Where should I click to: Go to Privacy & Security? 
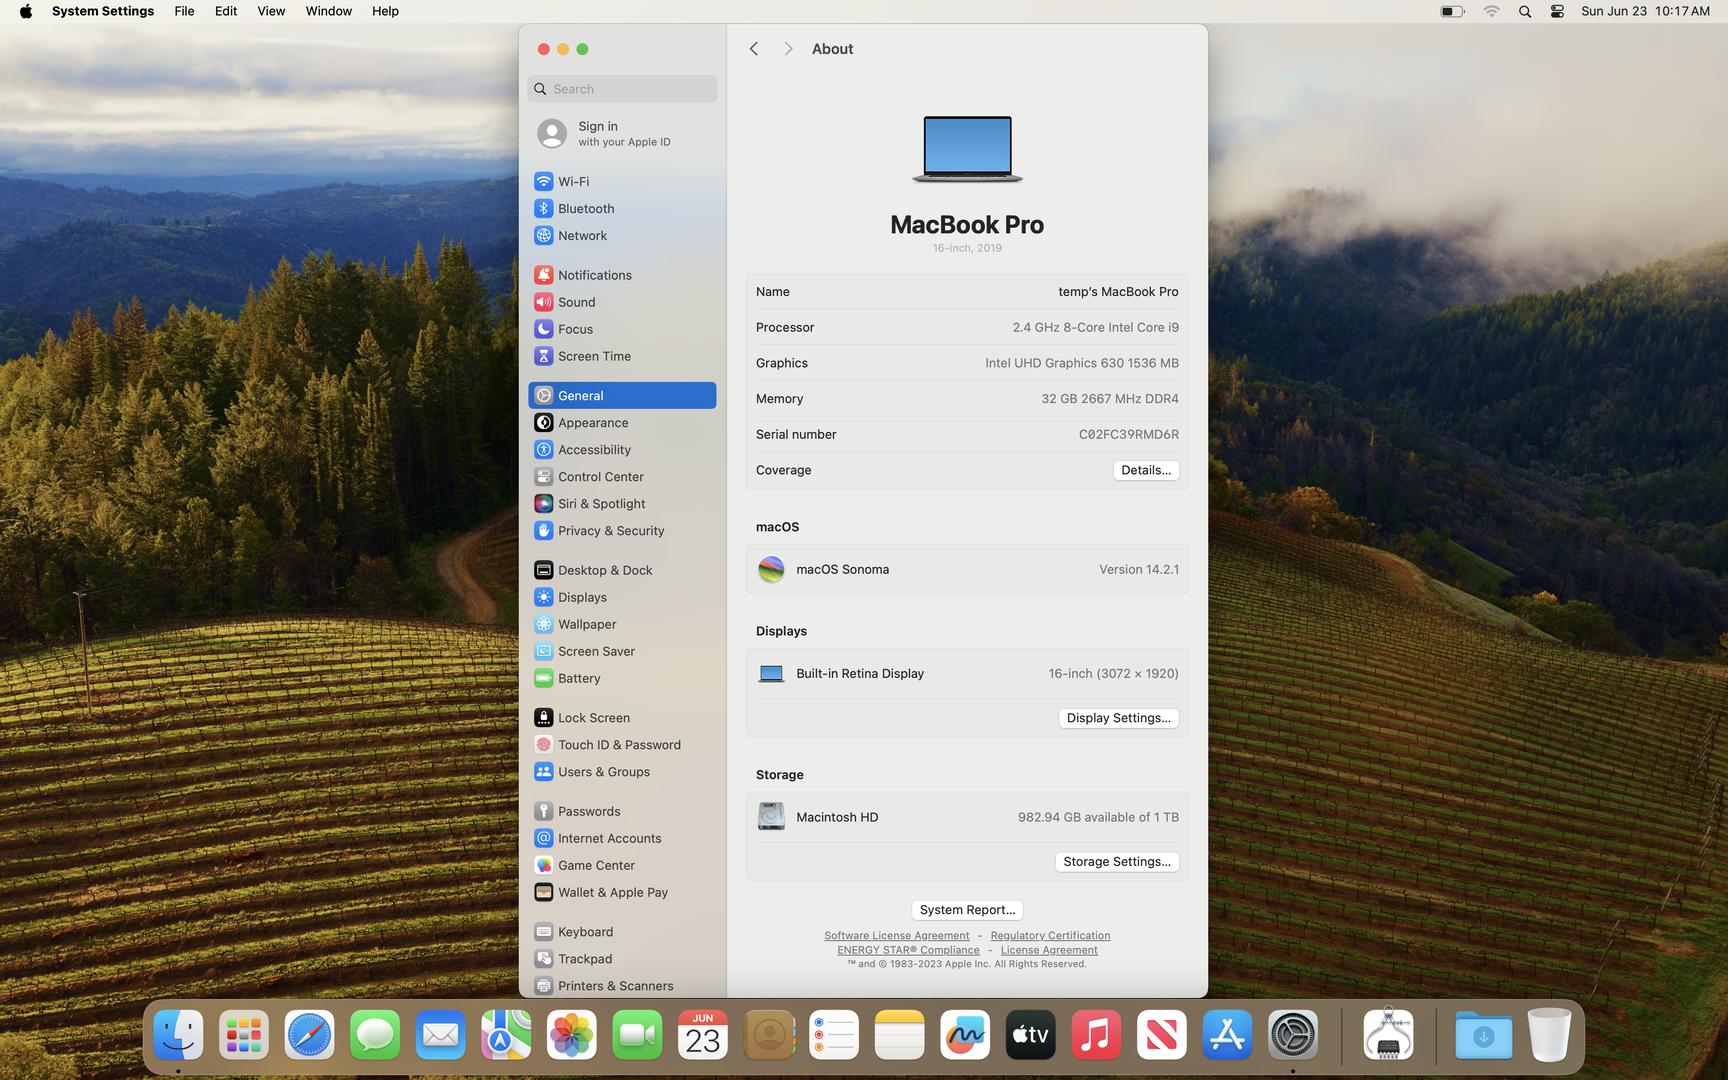[x=622, y=531]
